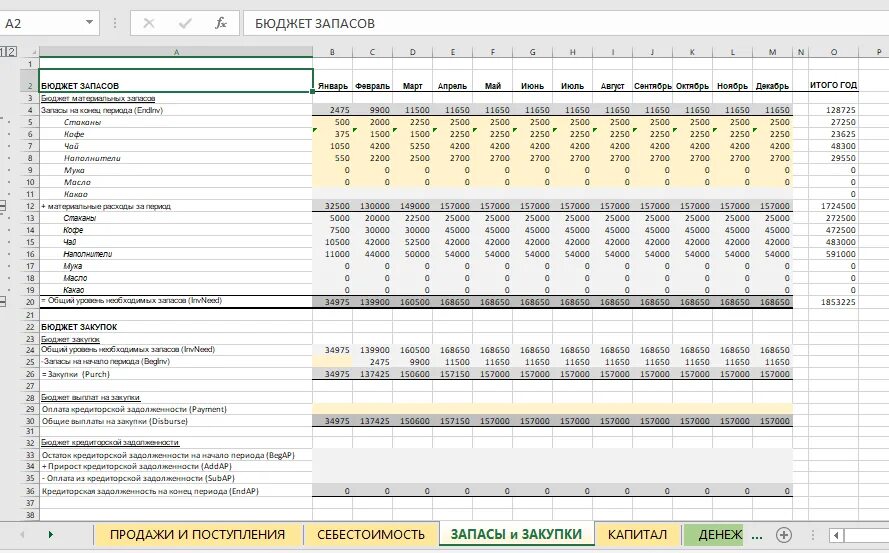889x553 pixels.
Task: Click the Бюджет кредиторской задолженности cell
Action: (176, 442)
